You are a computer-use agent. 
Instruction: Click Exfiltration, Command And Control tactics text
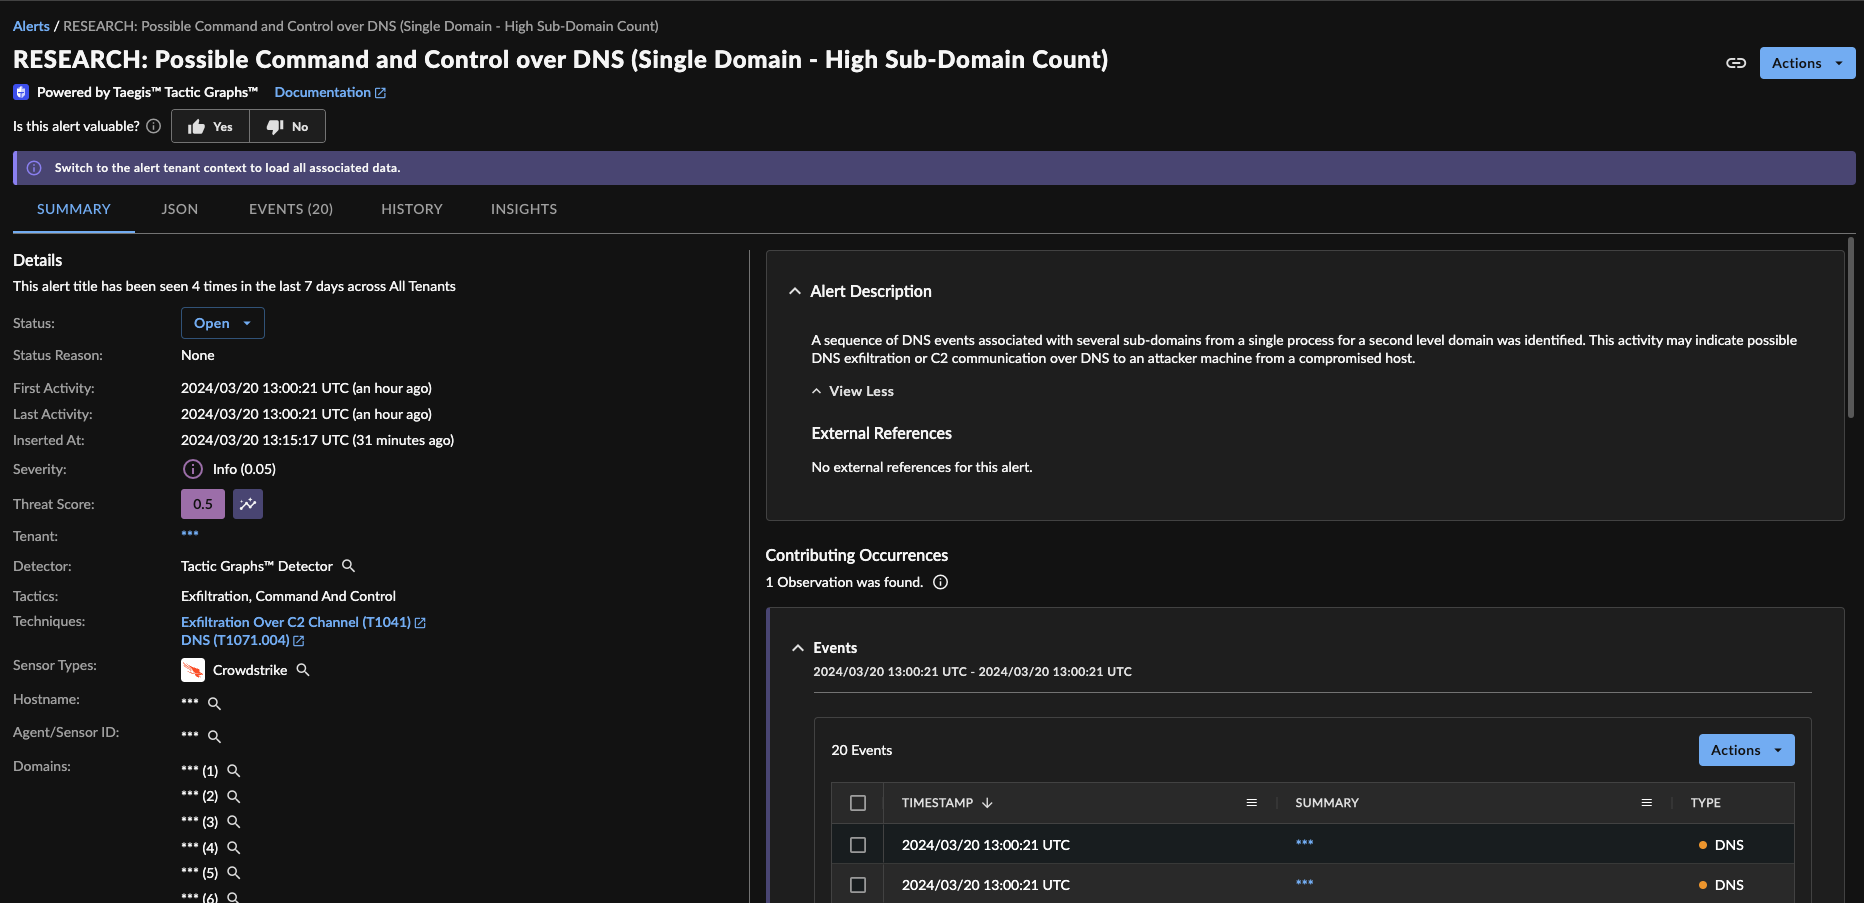point(288,596)
